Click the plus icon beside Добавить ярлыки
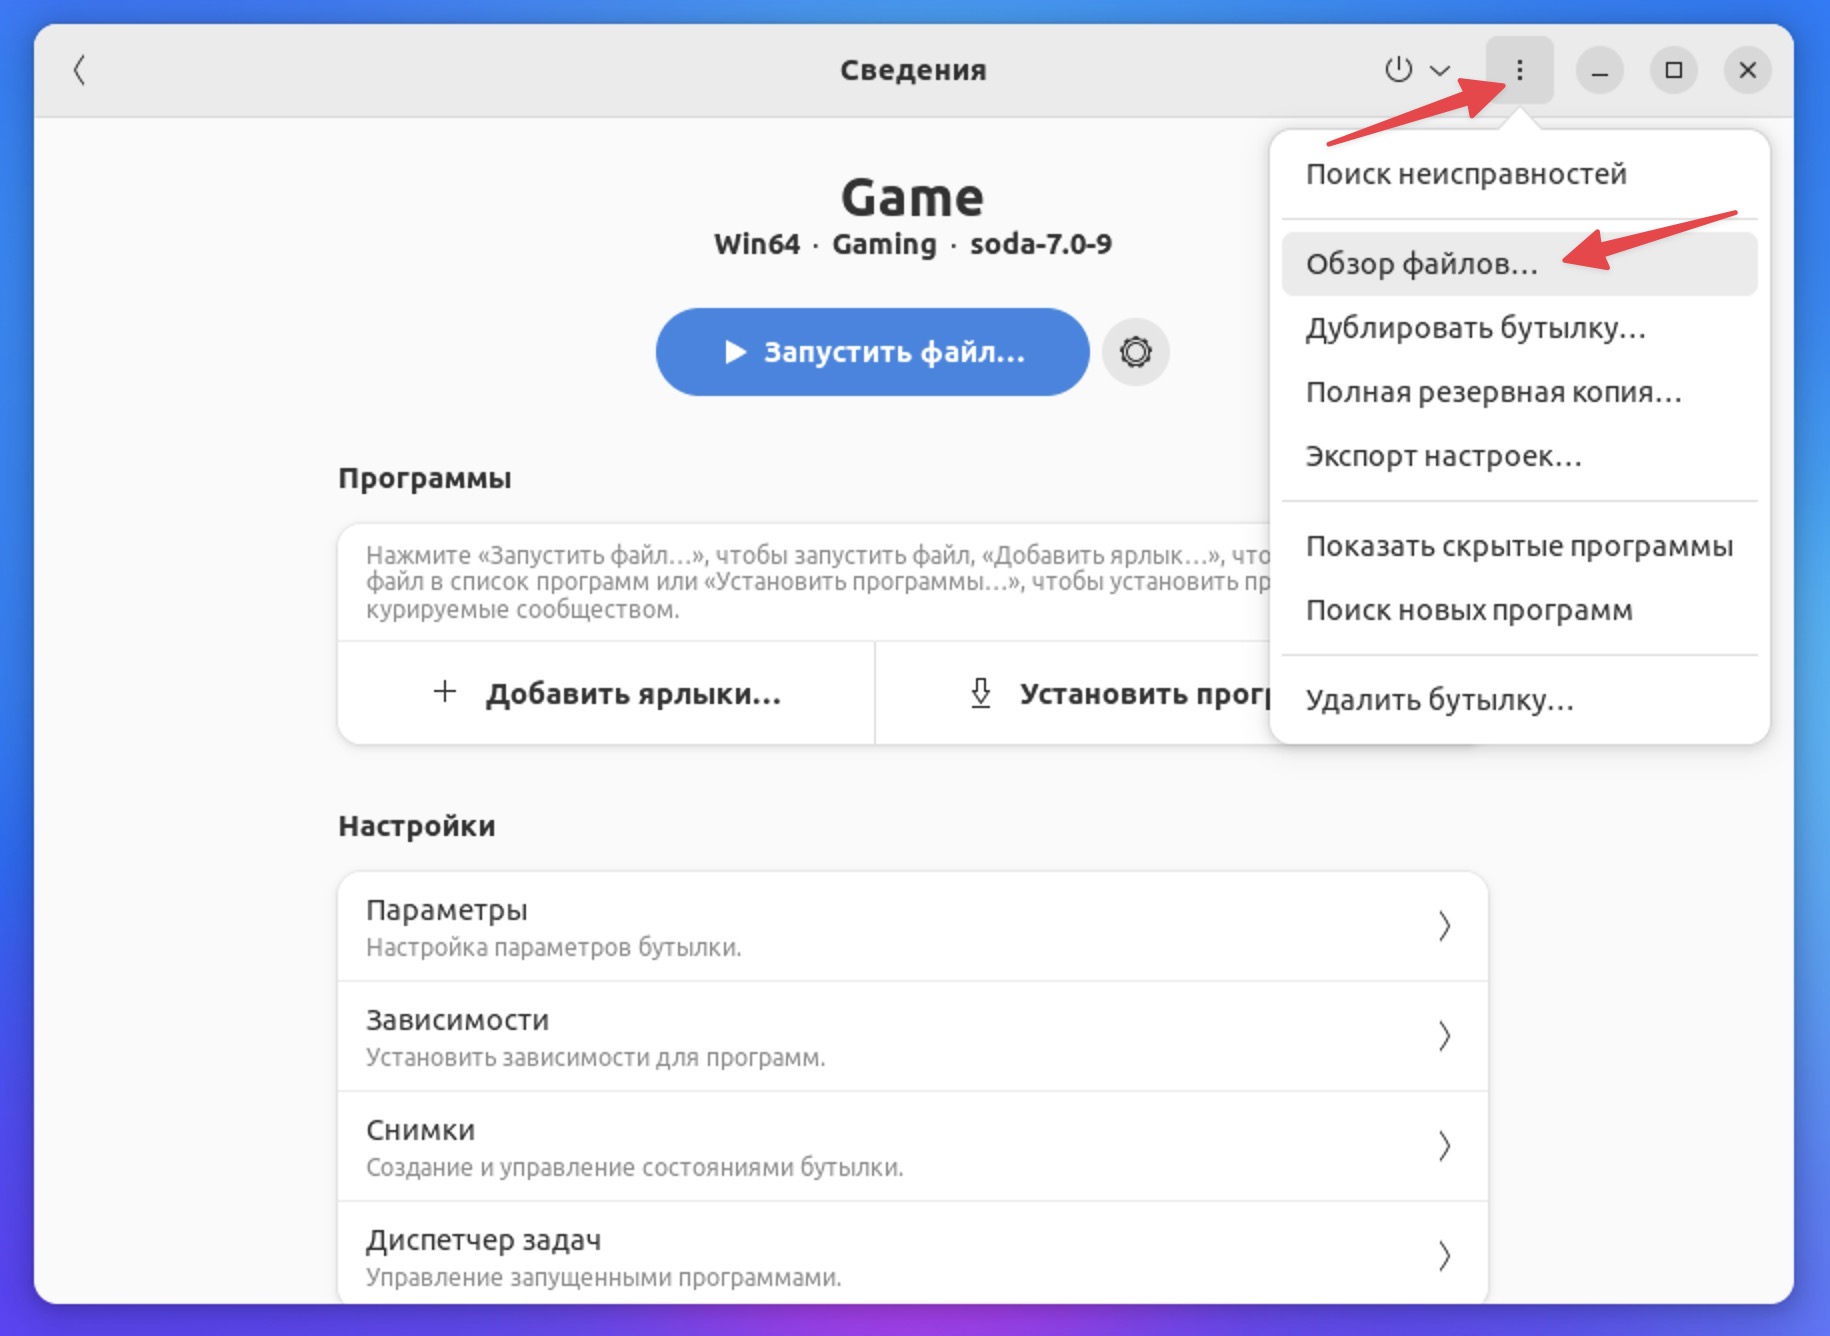This screenshot has width=1830, height=1336. click(x=445, y=691)
